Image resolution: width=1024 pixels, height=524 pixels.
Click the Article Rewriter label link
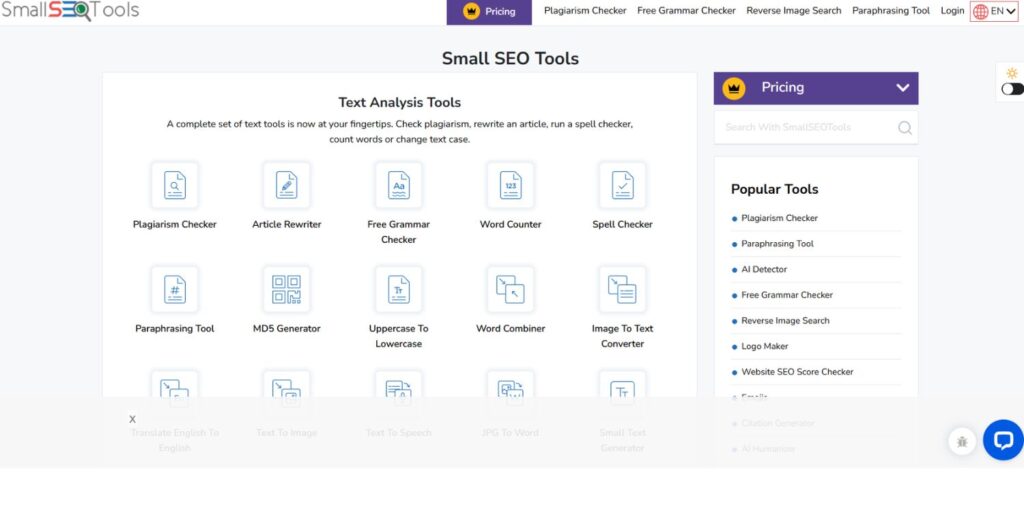coord(287,224)
